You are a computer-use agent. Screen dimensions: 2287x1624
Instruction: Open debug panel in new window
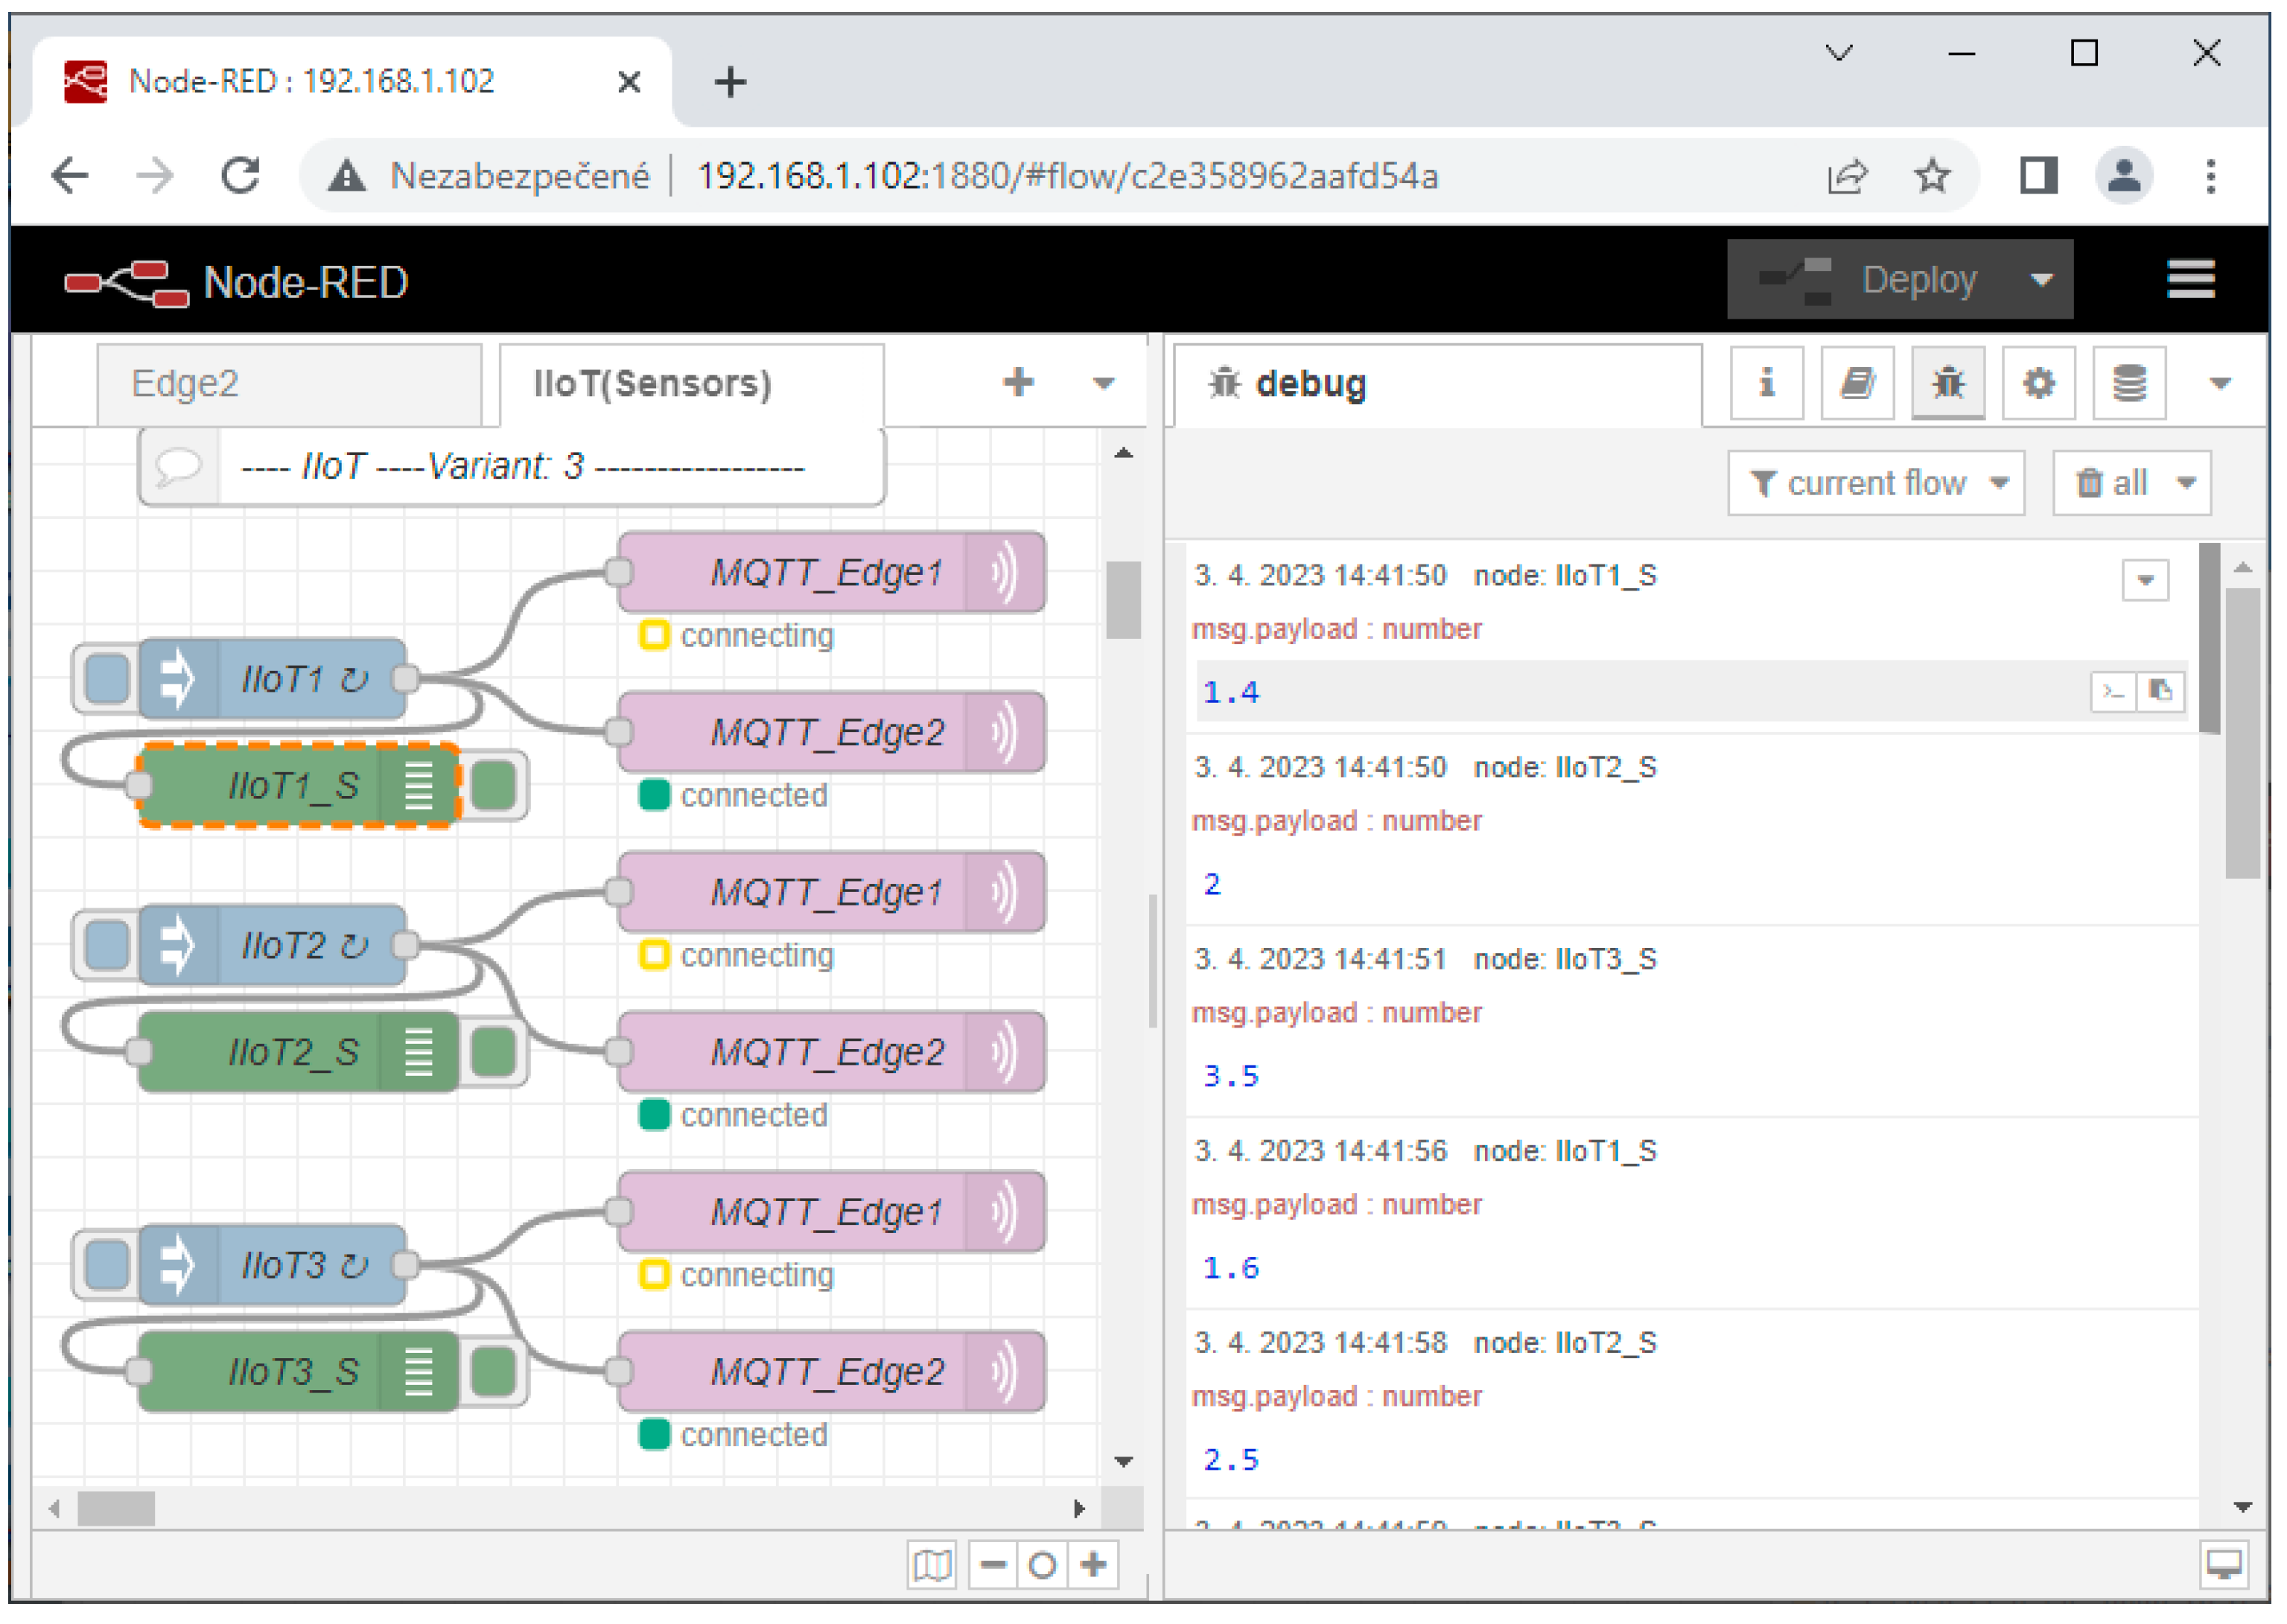pyautogui.click(x=2224, y=1564)
